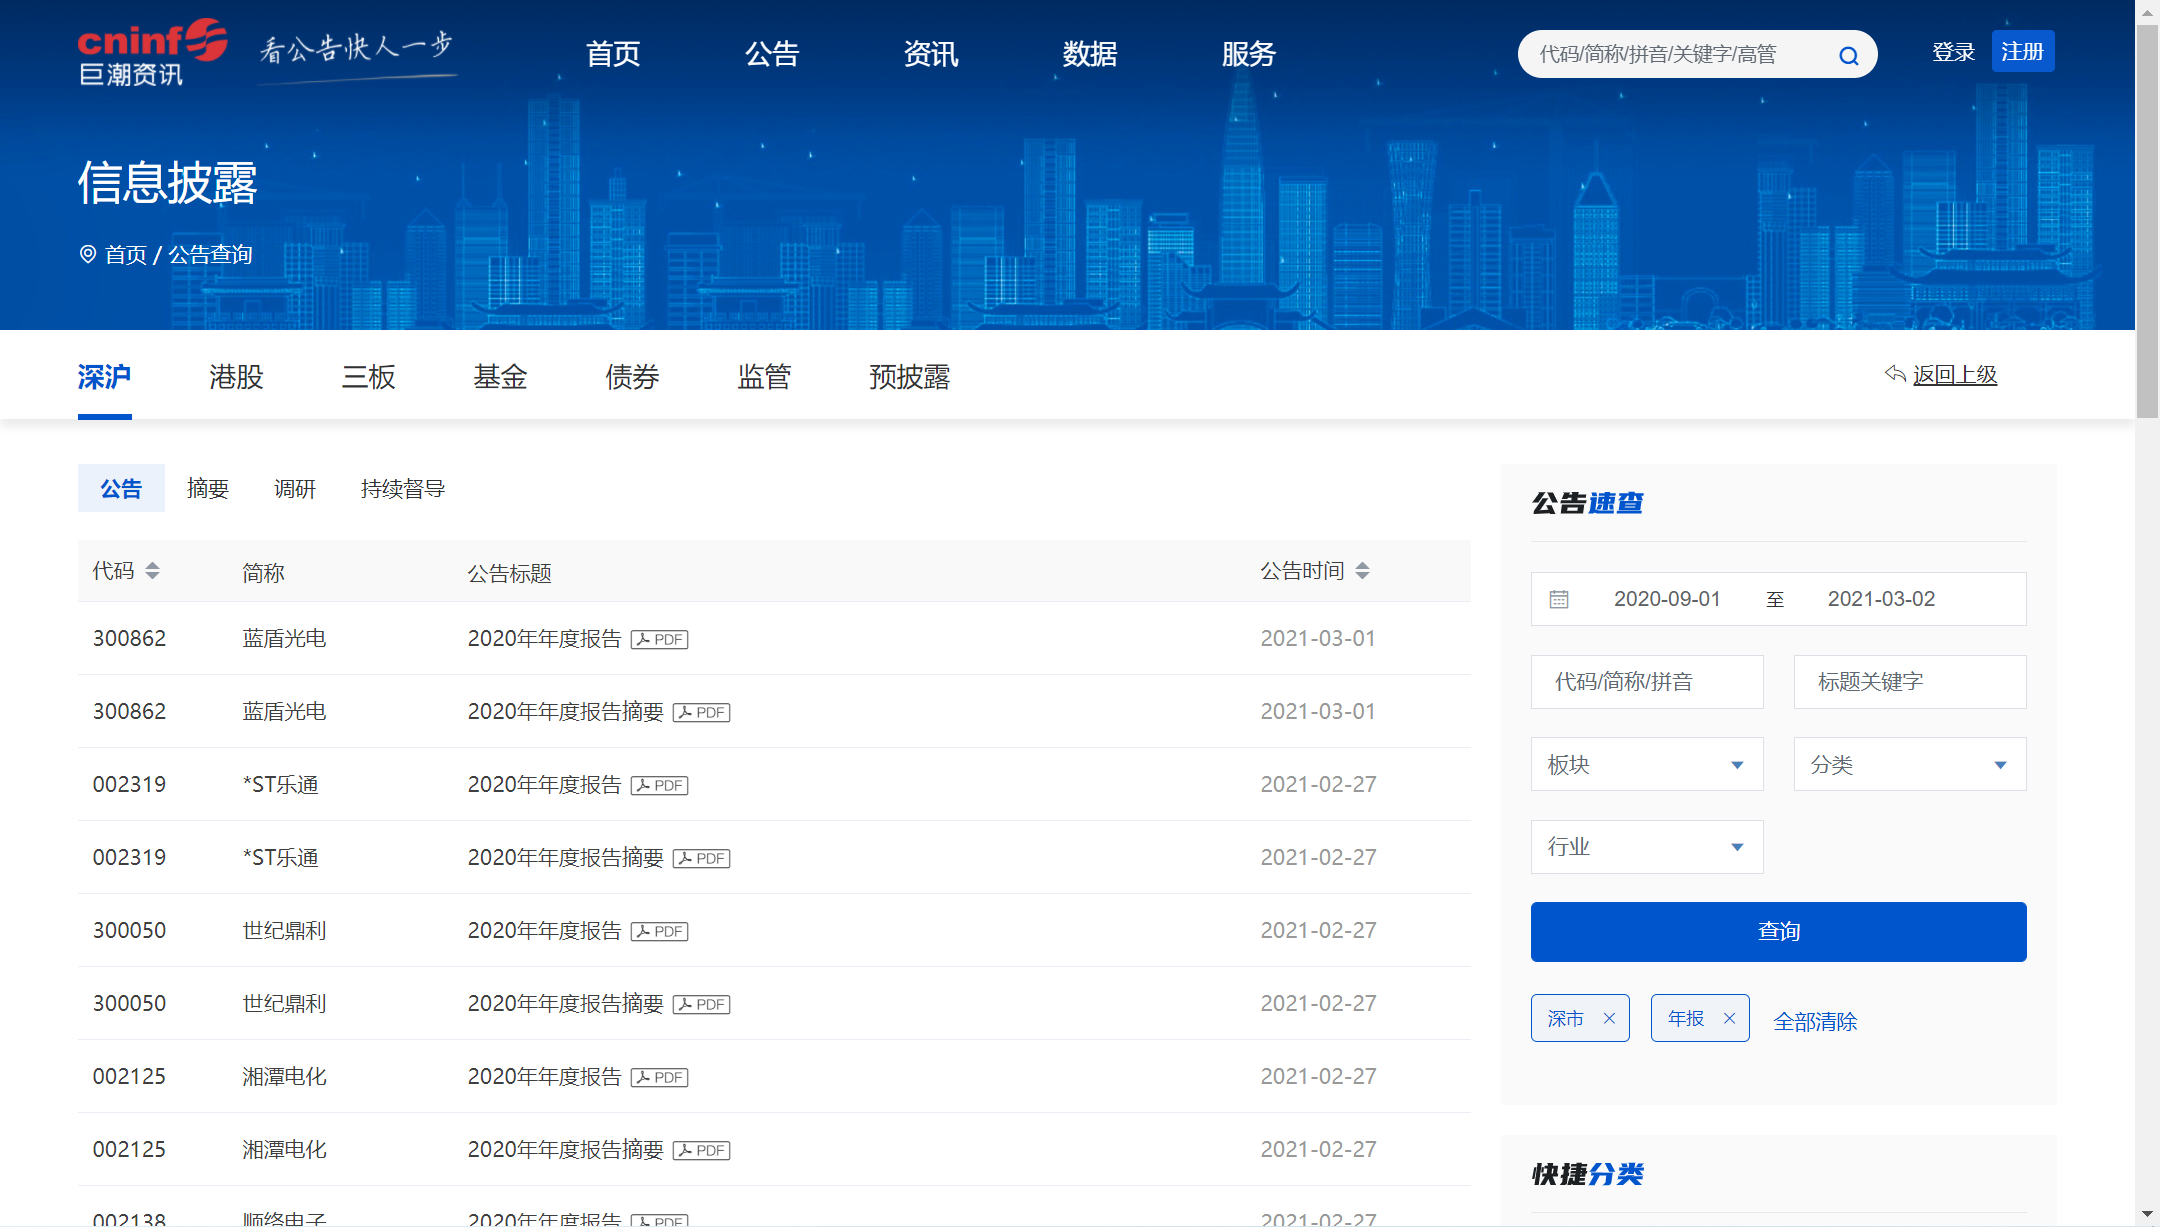The width and height of the screenshot is (2160, 1227).
Task: Click PDF icon for 湘潭电化 2020年年度报告
Action: (660, 1077)
